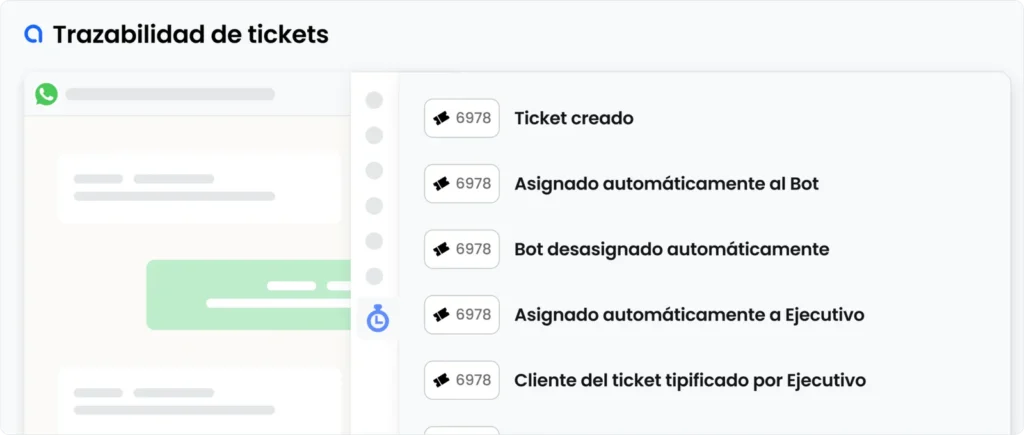Click the blue timer icon in sidebar
Image resolution: width=1024 pixels, height=435 pixels.
(377, 319)
